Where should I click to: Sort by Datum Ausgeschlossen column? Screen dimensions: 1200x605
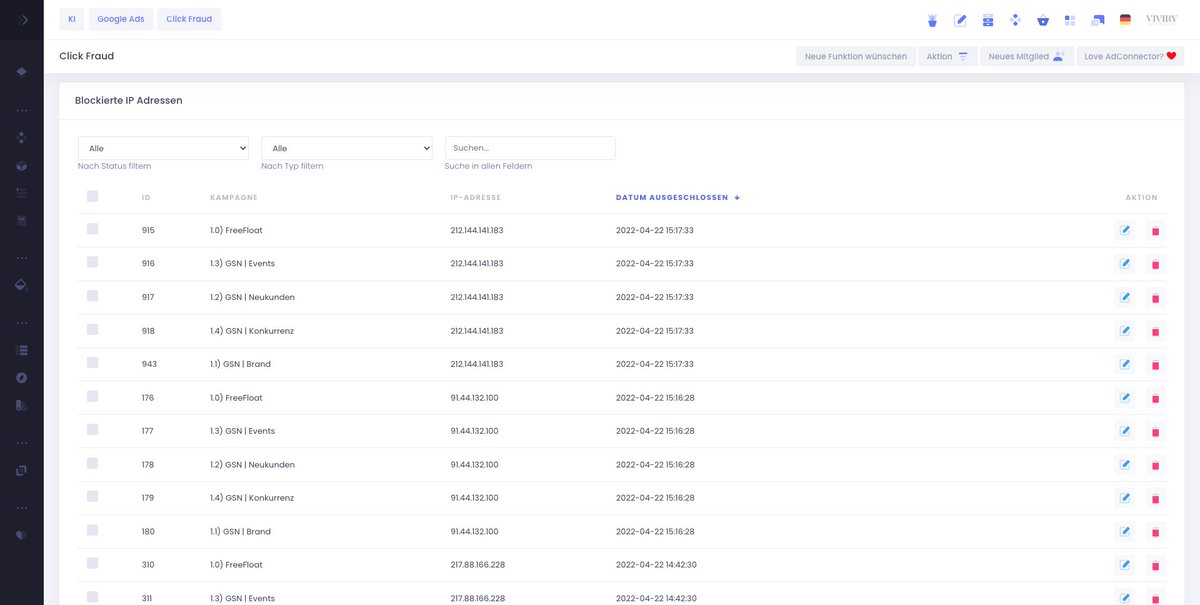678,198
